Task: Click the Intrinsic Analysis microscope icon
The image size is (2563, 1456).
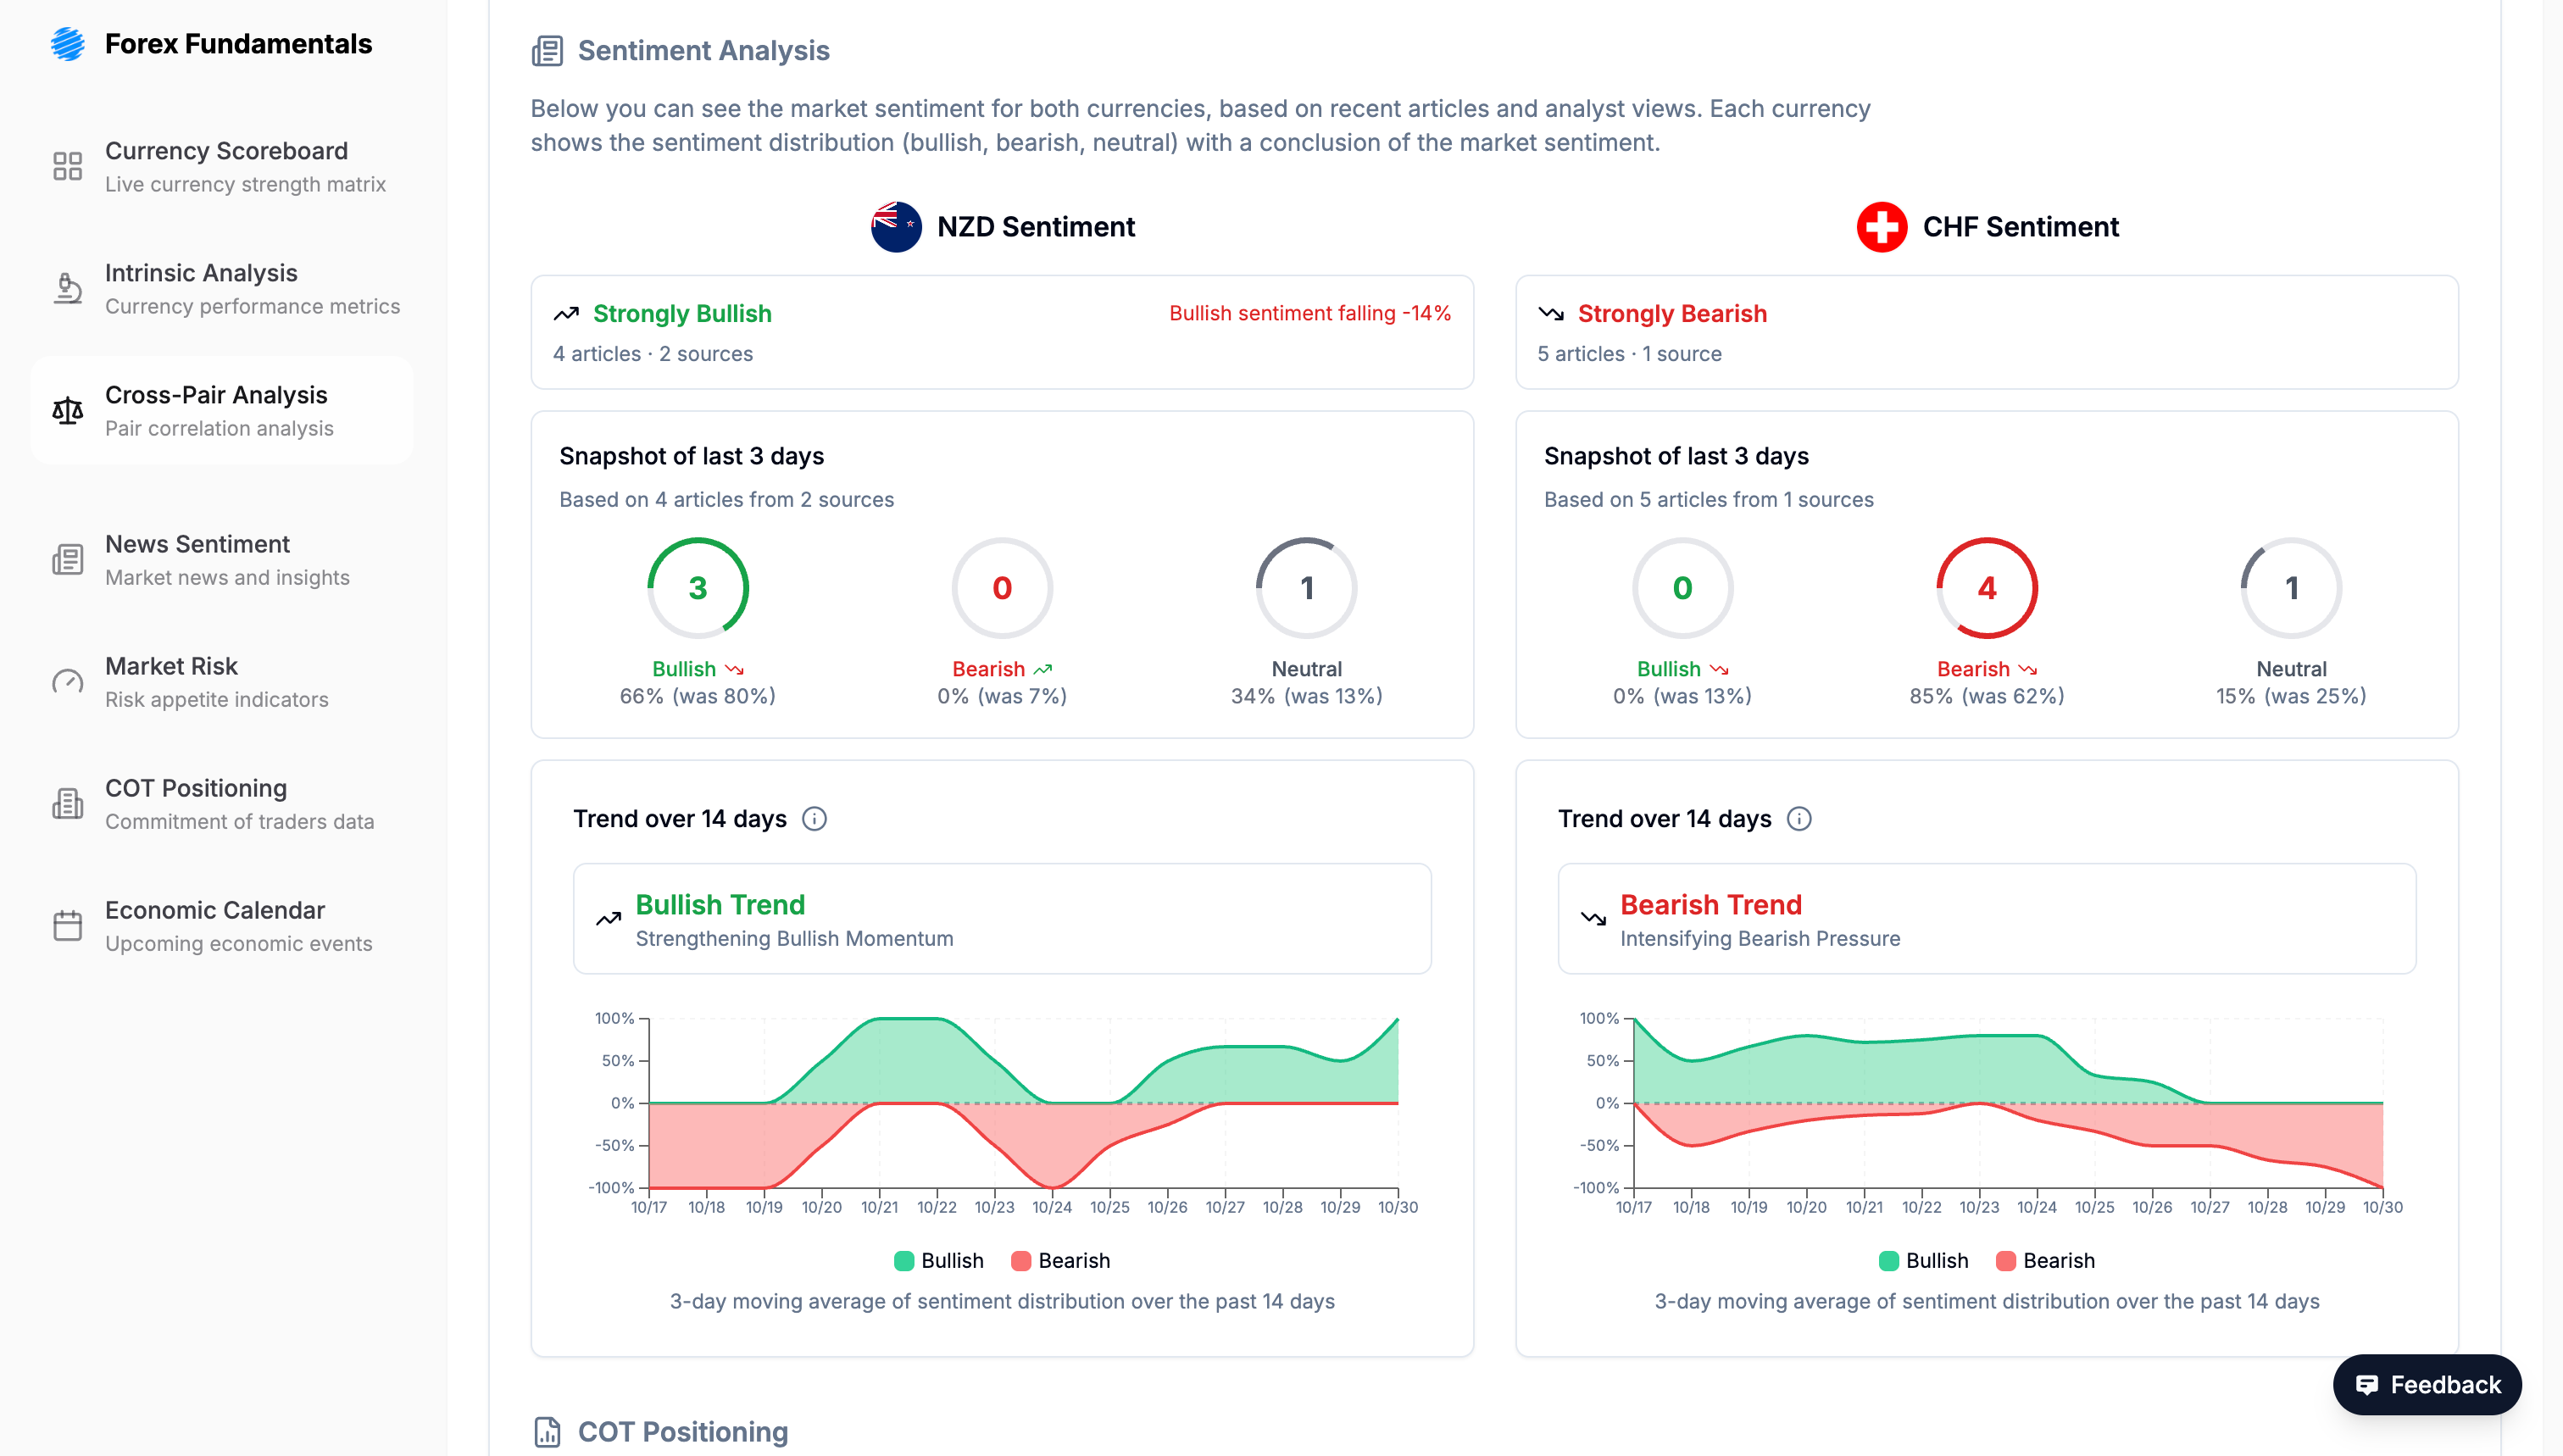Action: pos(67,288)
